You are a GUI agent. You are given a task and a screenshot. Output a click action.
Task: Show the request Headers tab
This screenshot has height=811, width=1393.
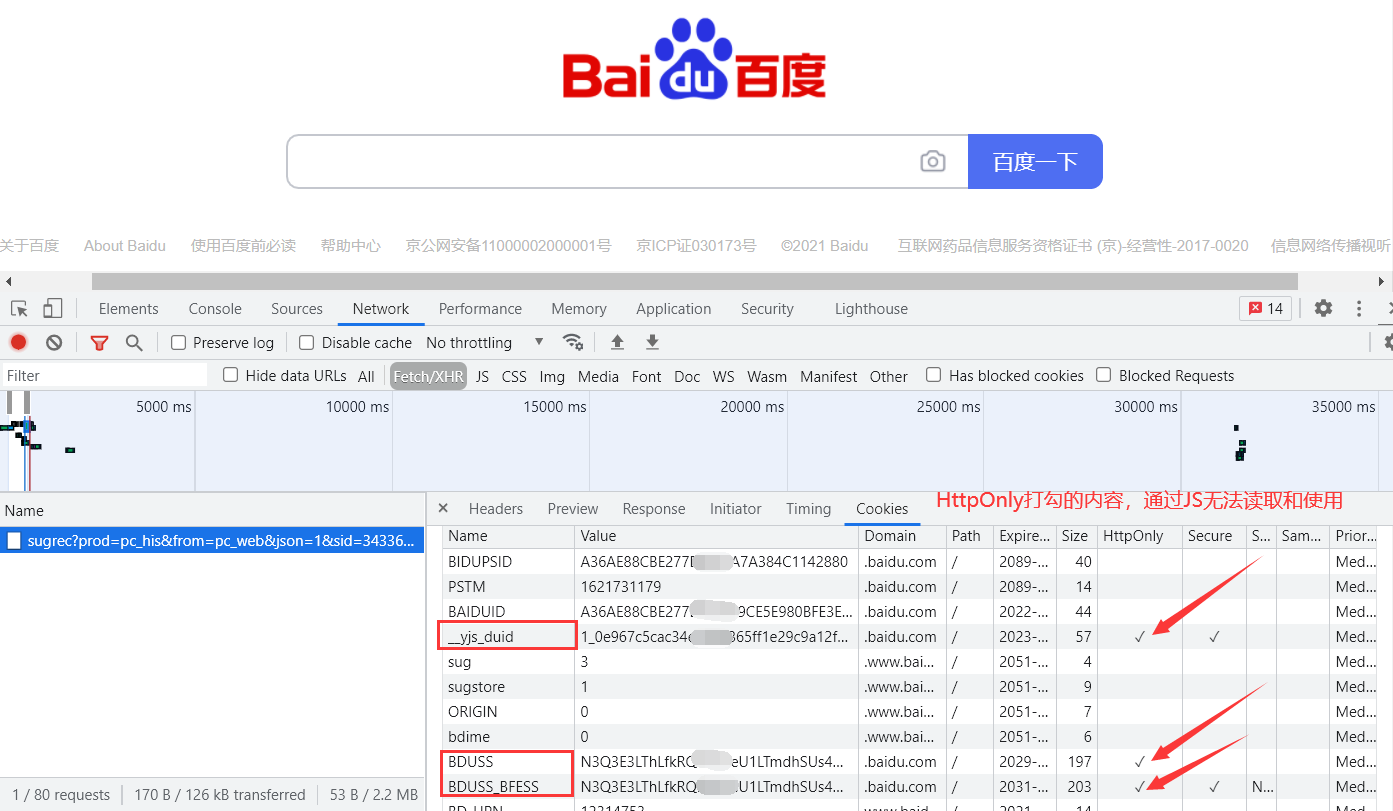tap(496, 508)
